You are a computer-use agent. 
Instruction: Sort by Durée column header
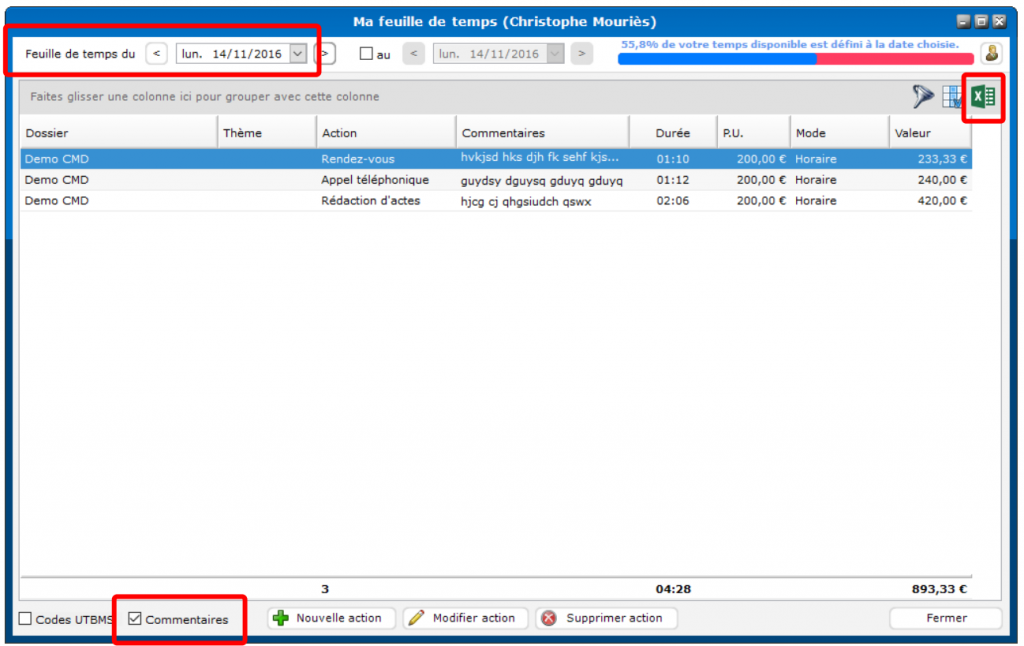point(672,133)
